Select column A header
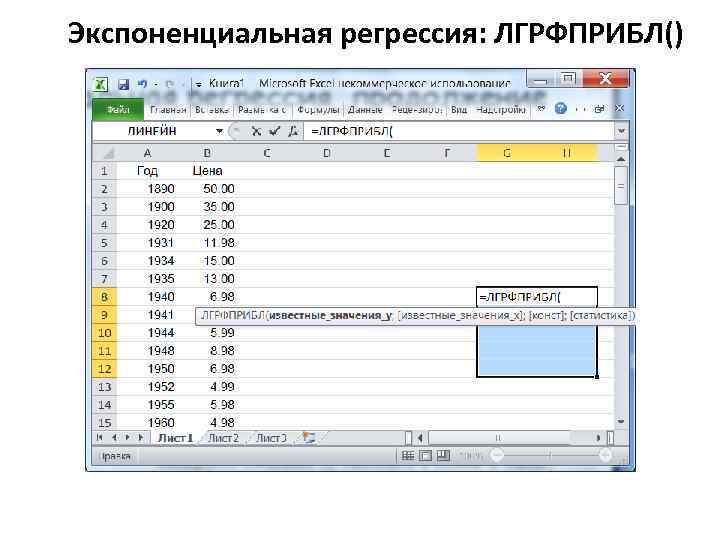Image resolution: width=720 pixels, height=540 pixels. coord(147,153)
